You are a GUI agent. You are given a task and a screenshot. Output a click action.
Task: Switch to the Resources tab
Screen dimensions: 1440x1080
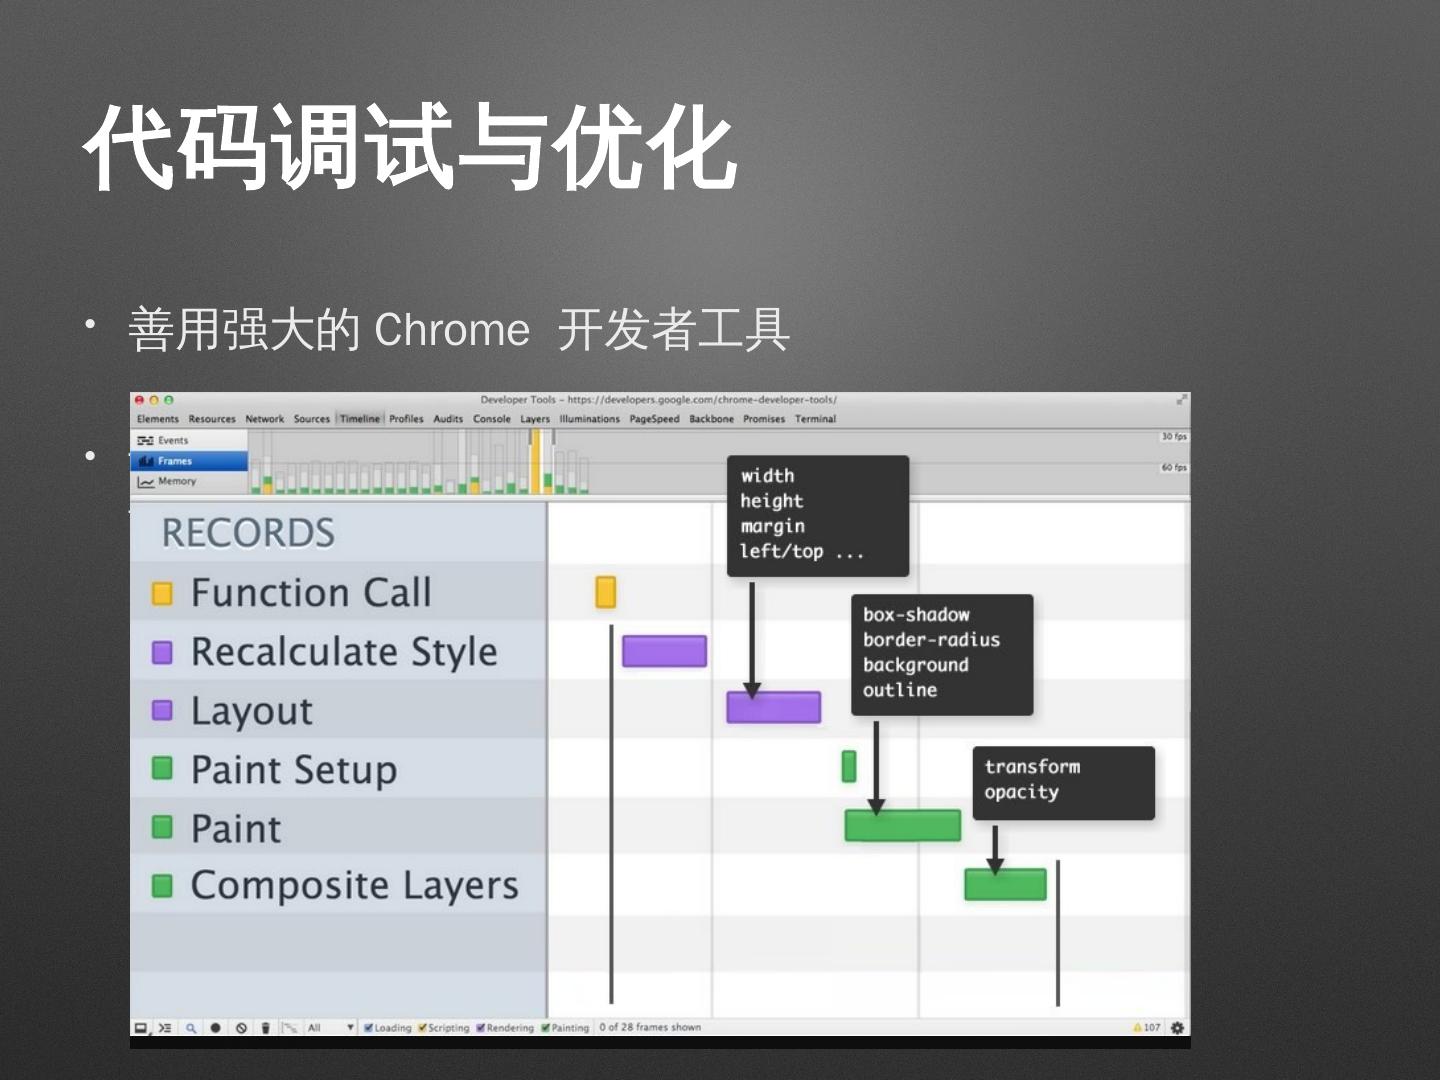pos(212,419)
